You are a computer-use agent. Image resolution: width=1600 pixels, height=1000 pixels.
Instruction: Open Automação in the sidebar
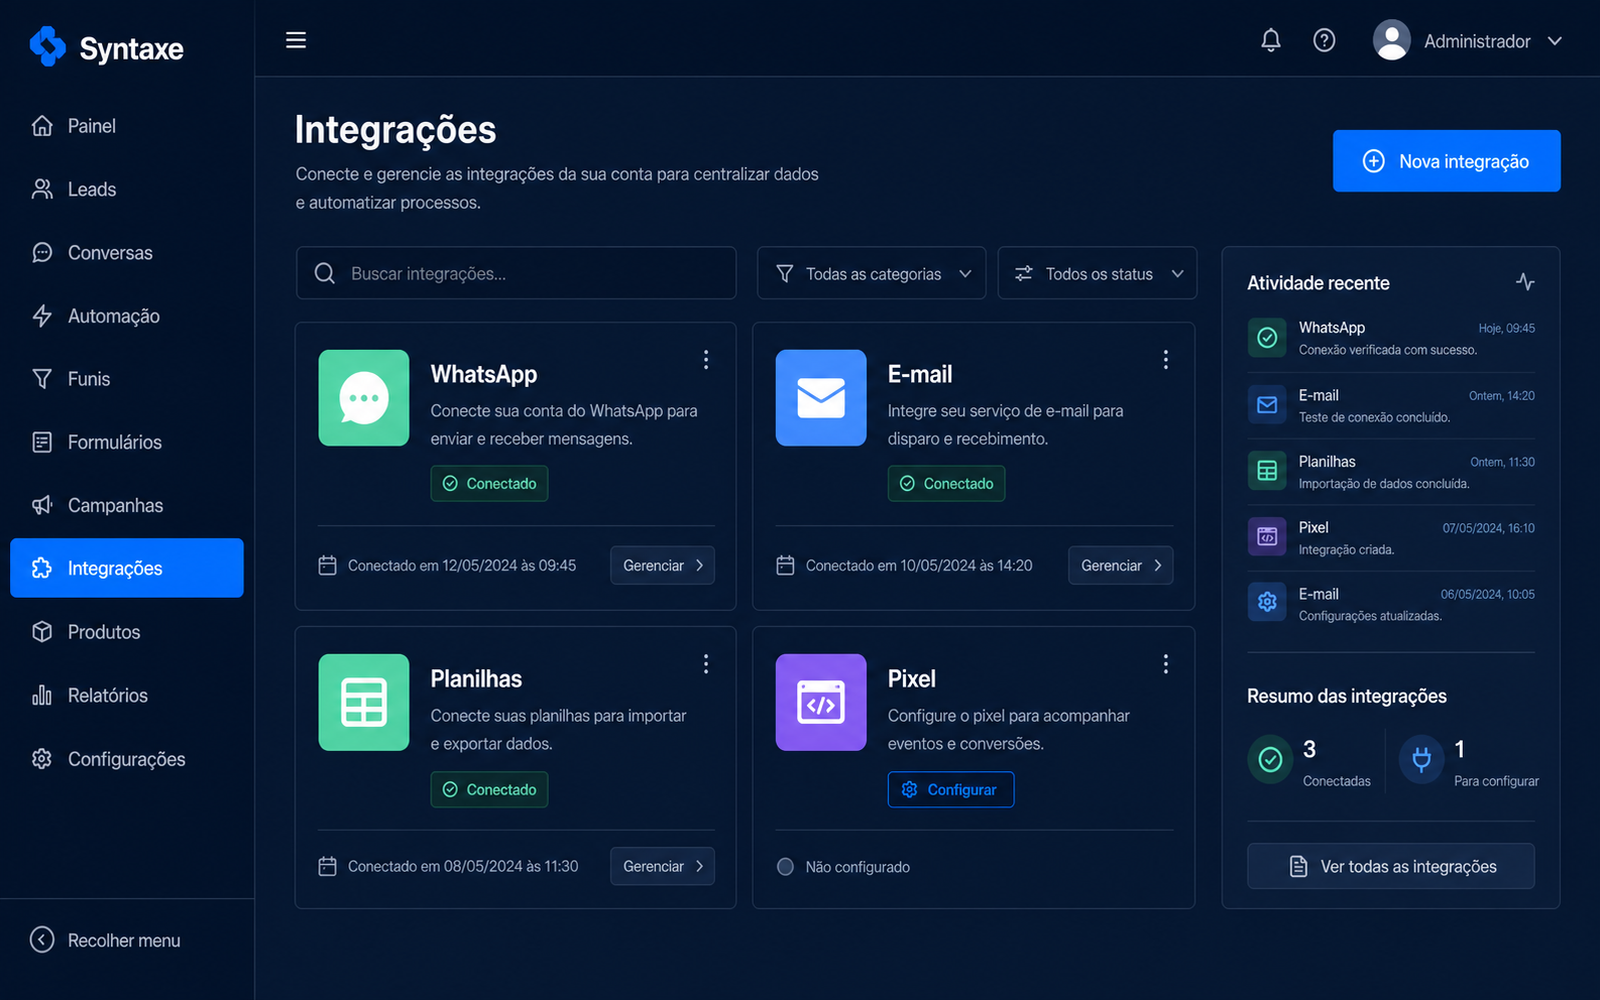pyautogui.click(x=127, y=316)
